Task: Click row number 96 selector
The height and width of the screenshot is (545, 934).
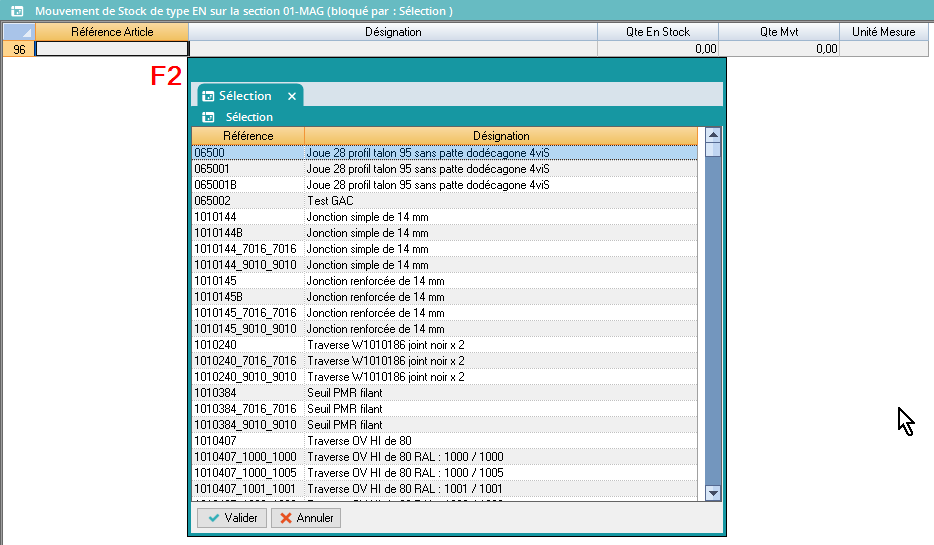Action: click(19, 49)
